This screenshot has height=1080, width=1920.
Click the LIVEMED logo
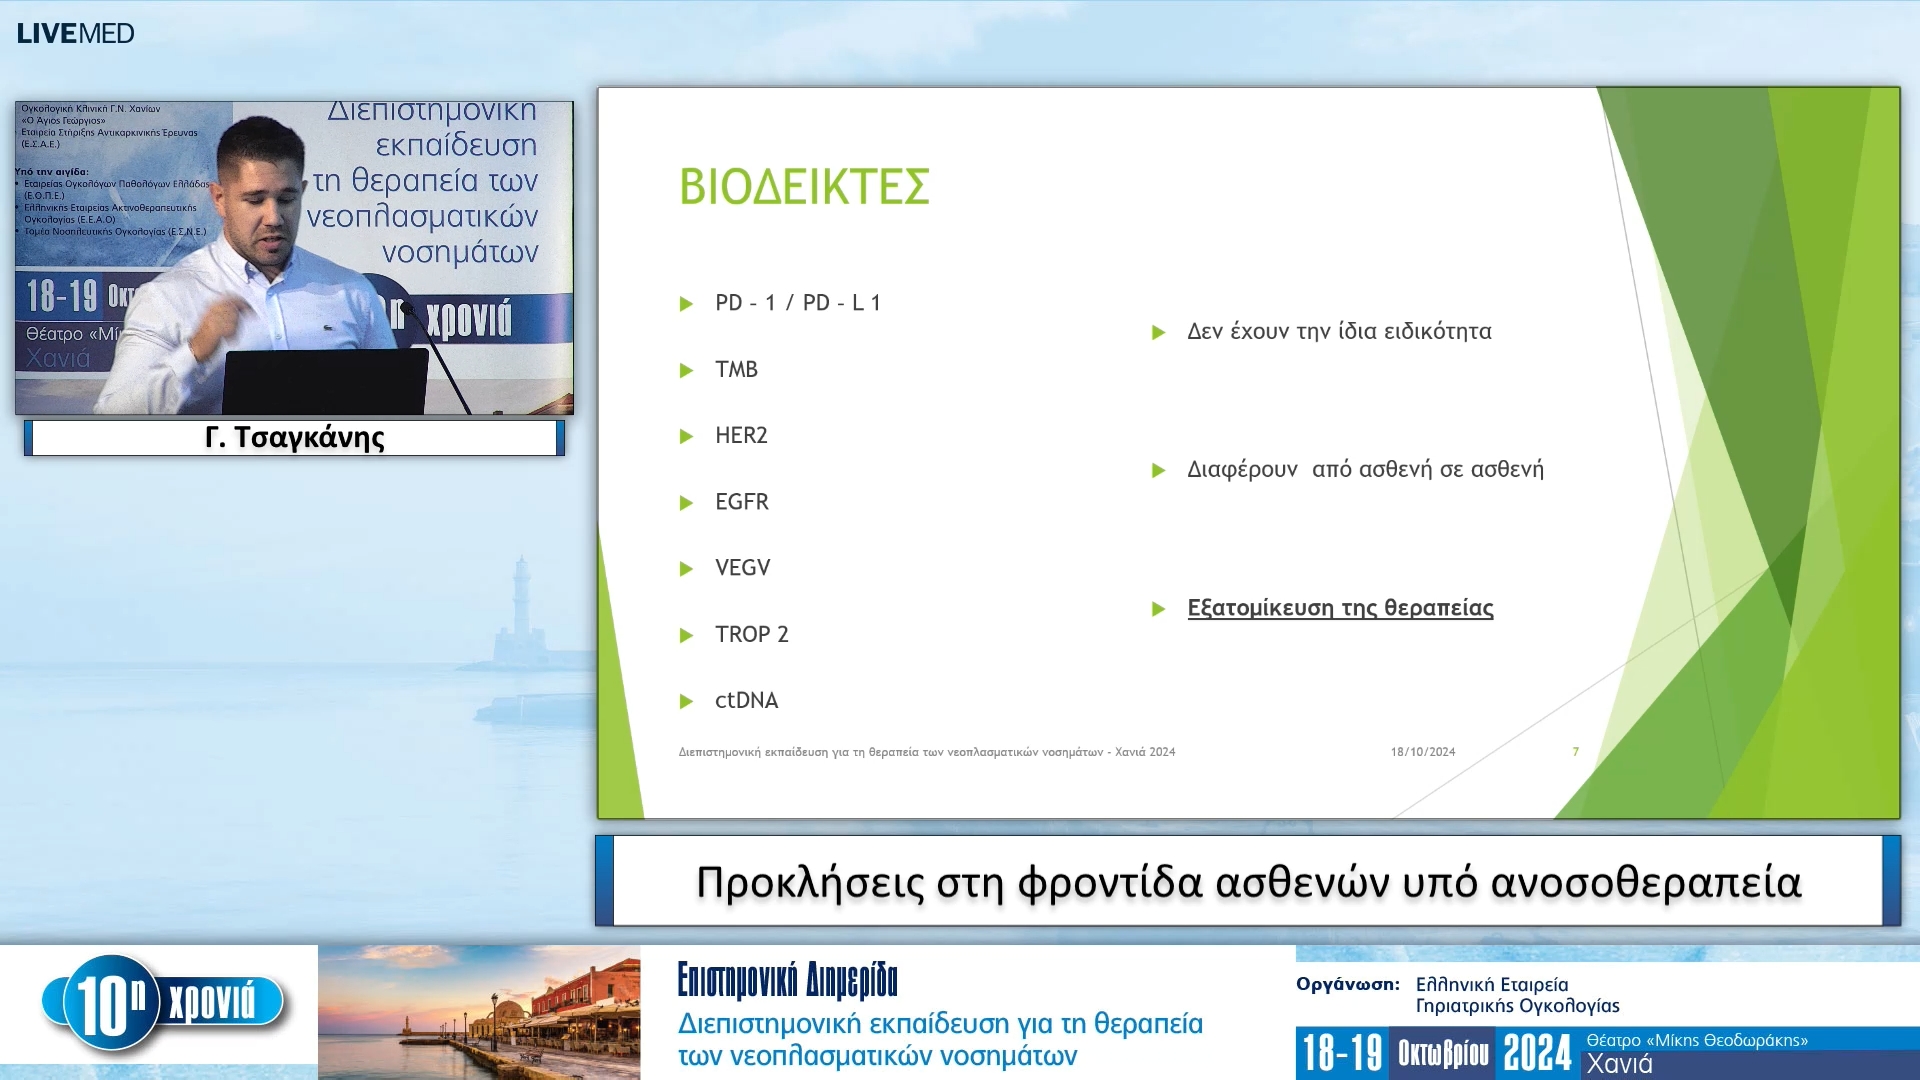75,33
